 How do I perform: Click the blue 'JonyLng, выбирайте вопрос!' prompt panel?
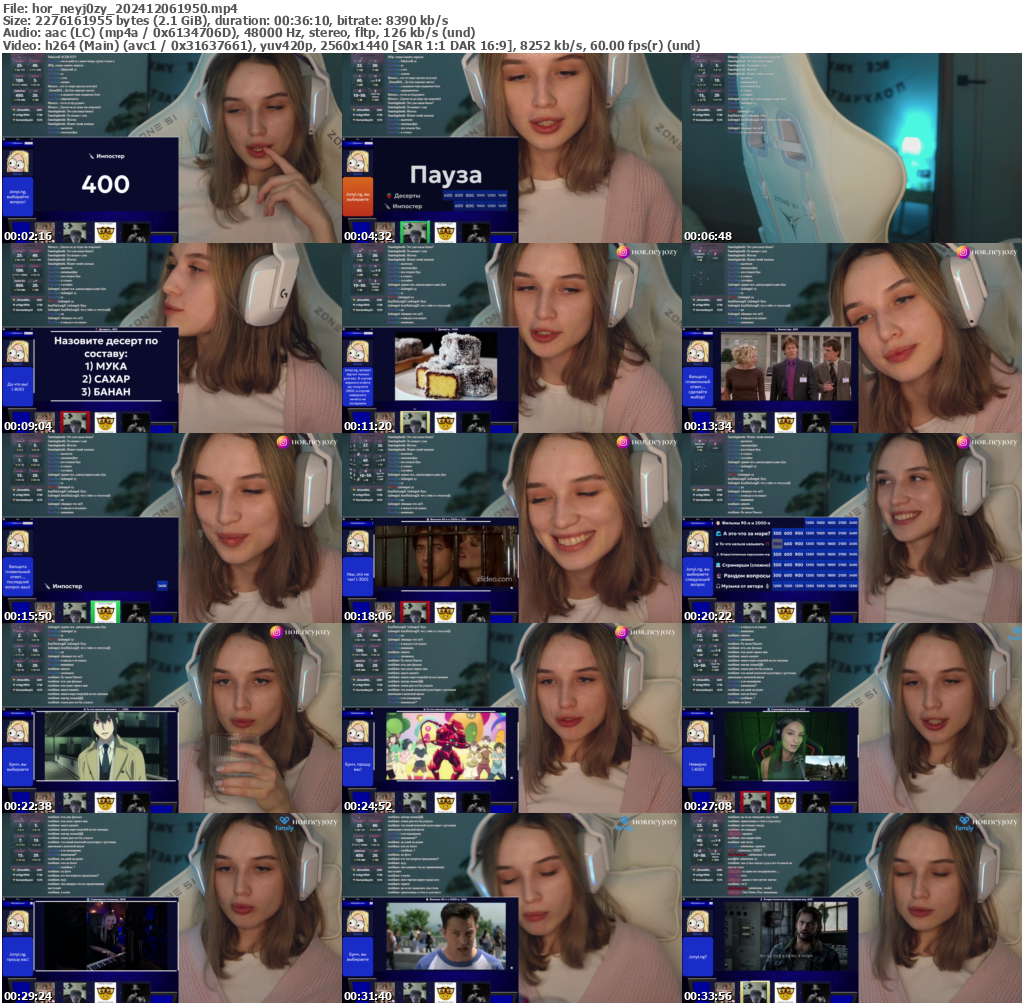(x=698, y=576)
